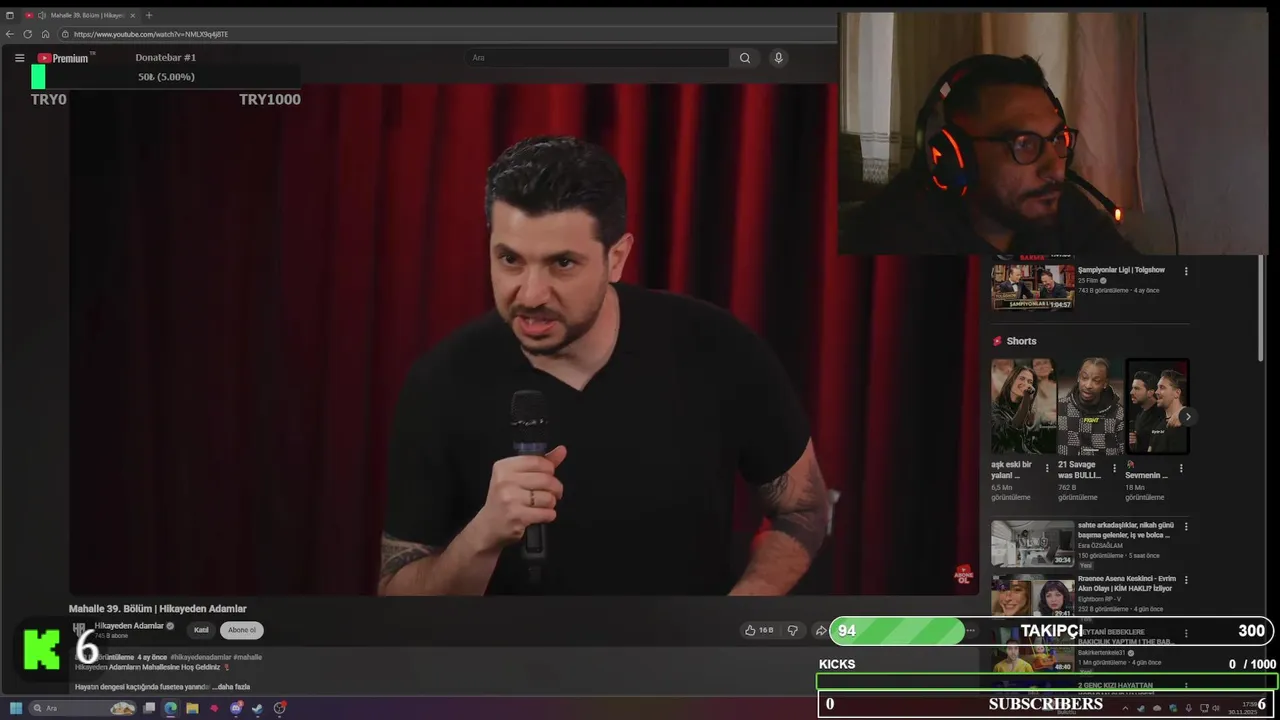
Task: Go to YouTube Premium home logo
Action: (63, 58)
